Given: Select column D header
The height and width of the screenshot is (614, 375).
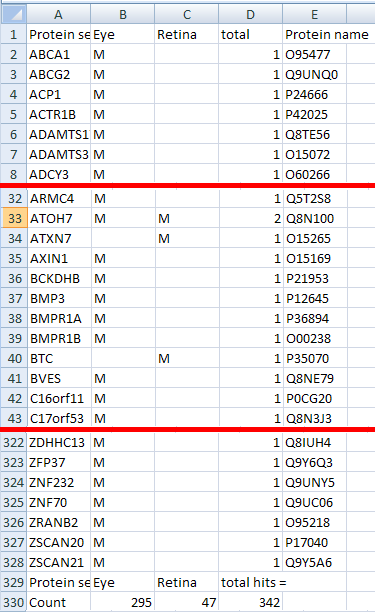Looking at the screenshot, I should click(x=251, y=14).
